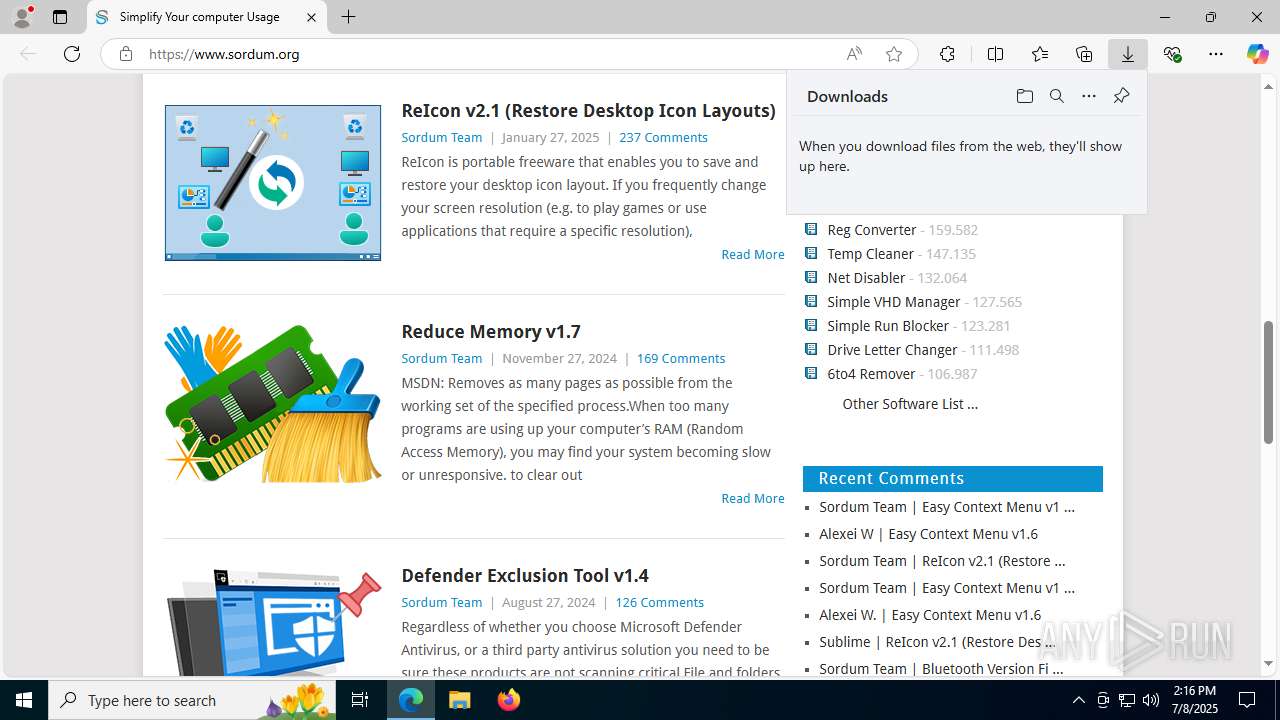Open downloads folder icon in panel
Image resolution: width=1280 pixels, height=720 pixels.
1024,96
